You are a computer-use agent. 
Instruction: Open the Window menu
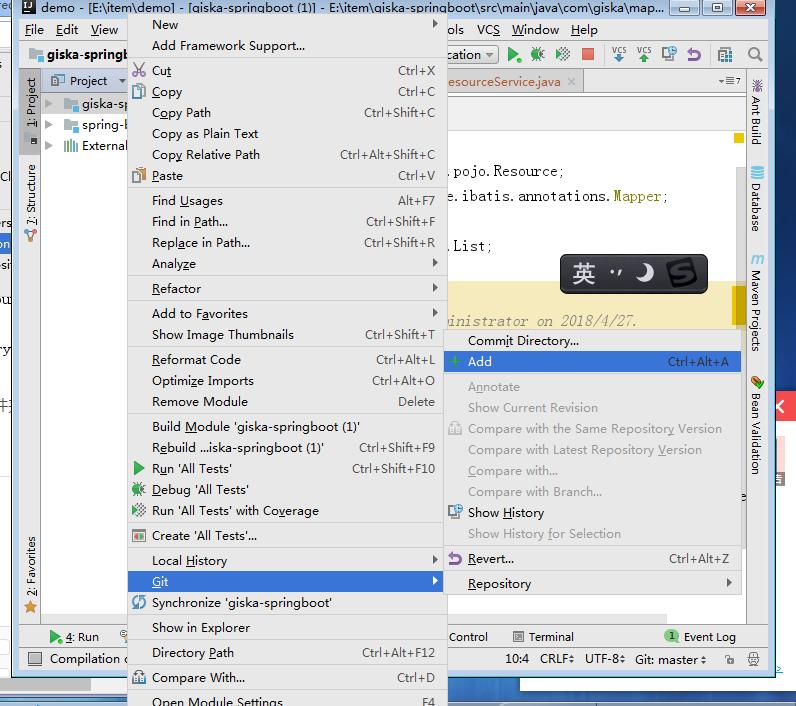click(535, 30)
